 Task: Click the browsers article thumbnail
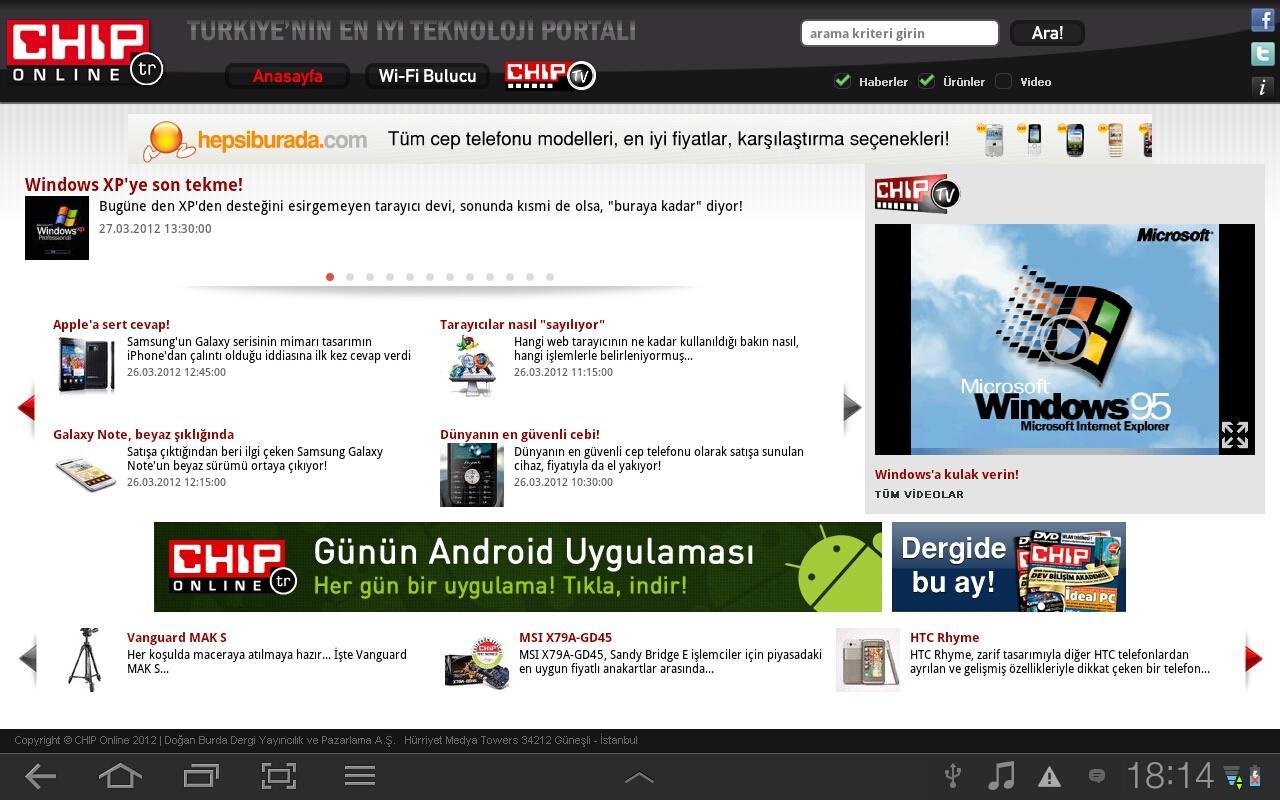click(472, 365)
